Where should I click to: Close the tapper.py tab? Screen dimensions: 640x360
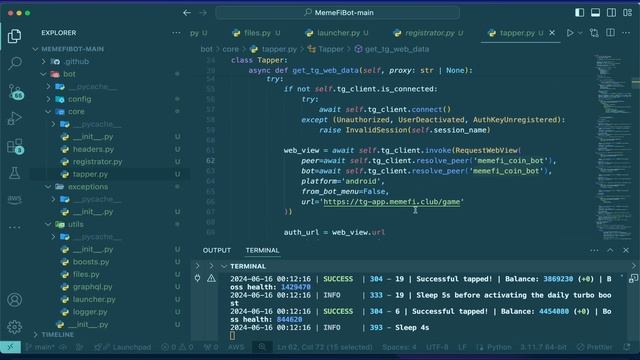(552, 33)
